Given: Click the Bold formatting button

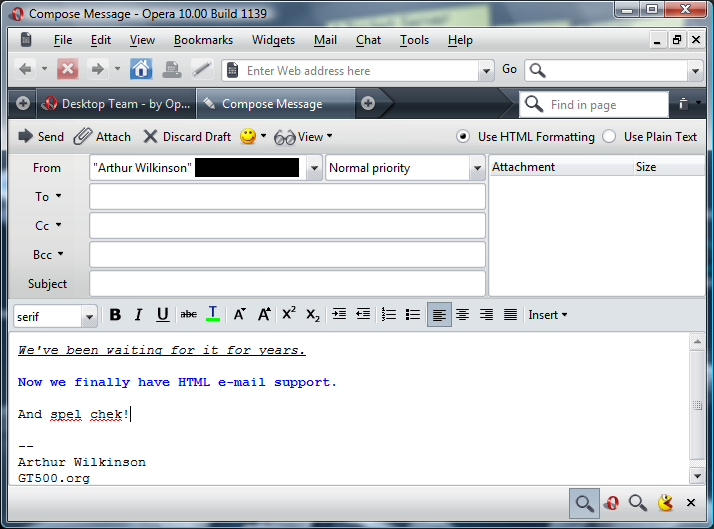Looking at the screenshot, I should [115, 315].
